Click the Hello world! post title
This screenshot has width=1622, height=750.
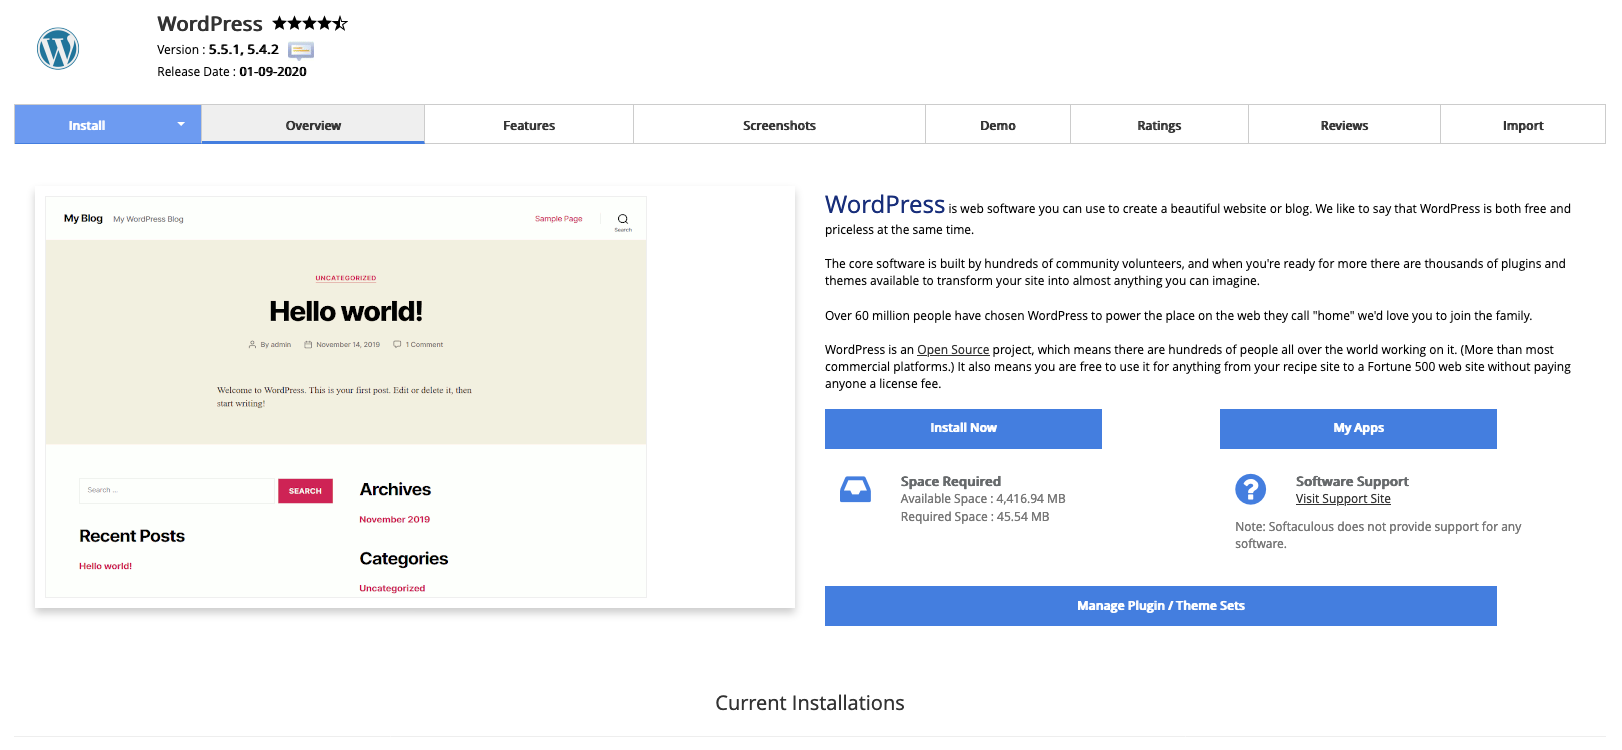click(x=346, y=312)
